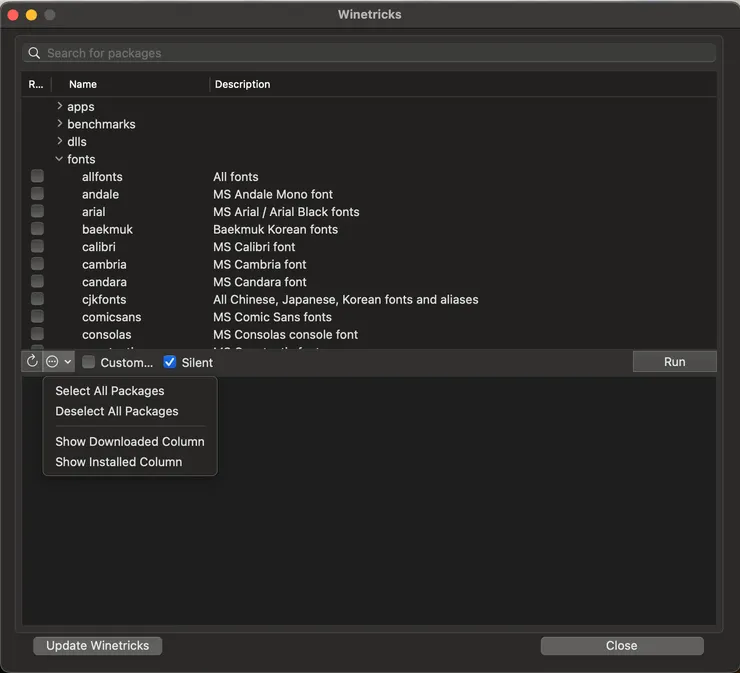Check the arial package checkbox
Viewport: 740px width, 673px height.
[x=37, y=211]
